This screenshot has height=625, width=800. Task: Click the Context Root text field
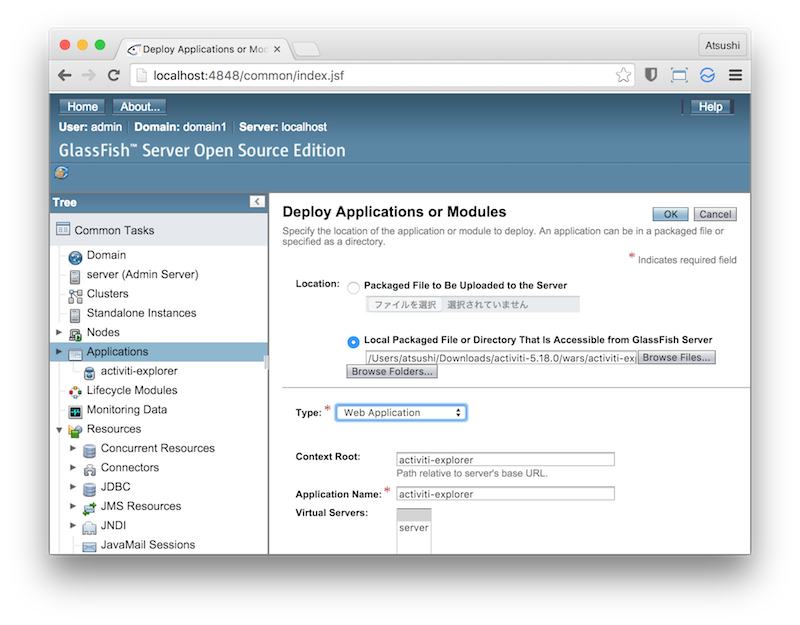504,459
